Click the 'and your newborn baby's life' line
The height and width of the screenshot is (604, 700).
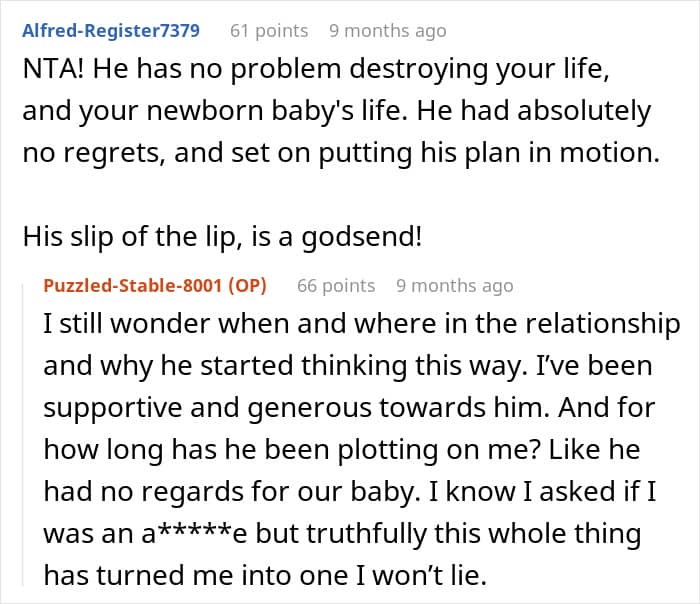(x=337, y=112)
